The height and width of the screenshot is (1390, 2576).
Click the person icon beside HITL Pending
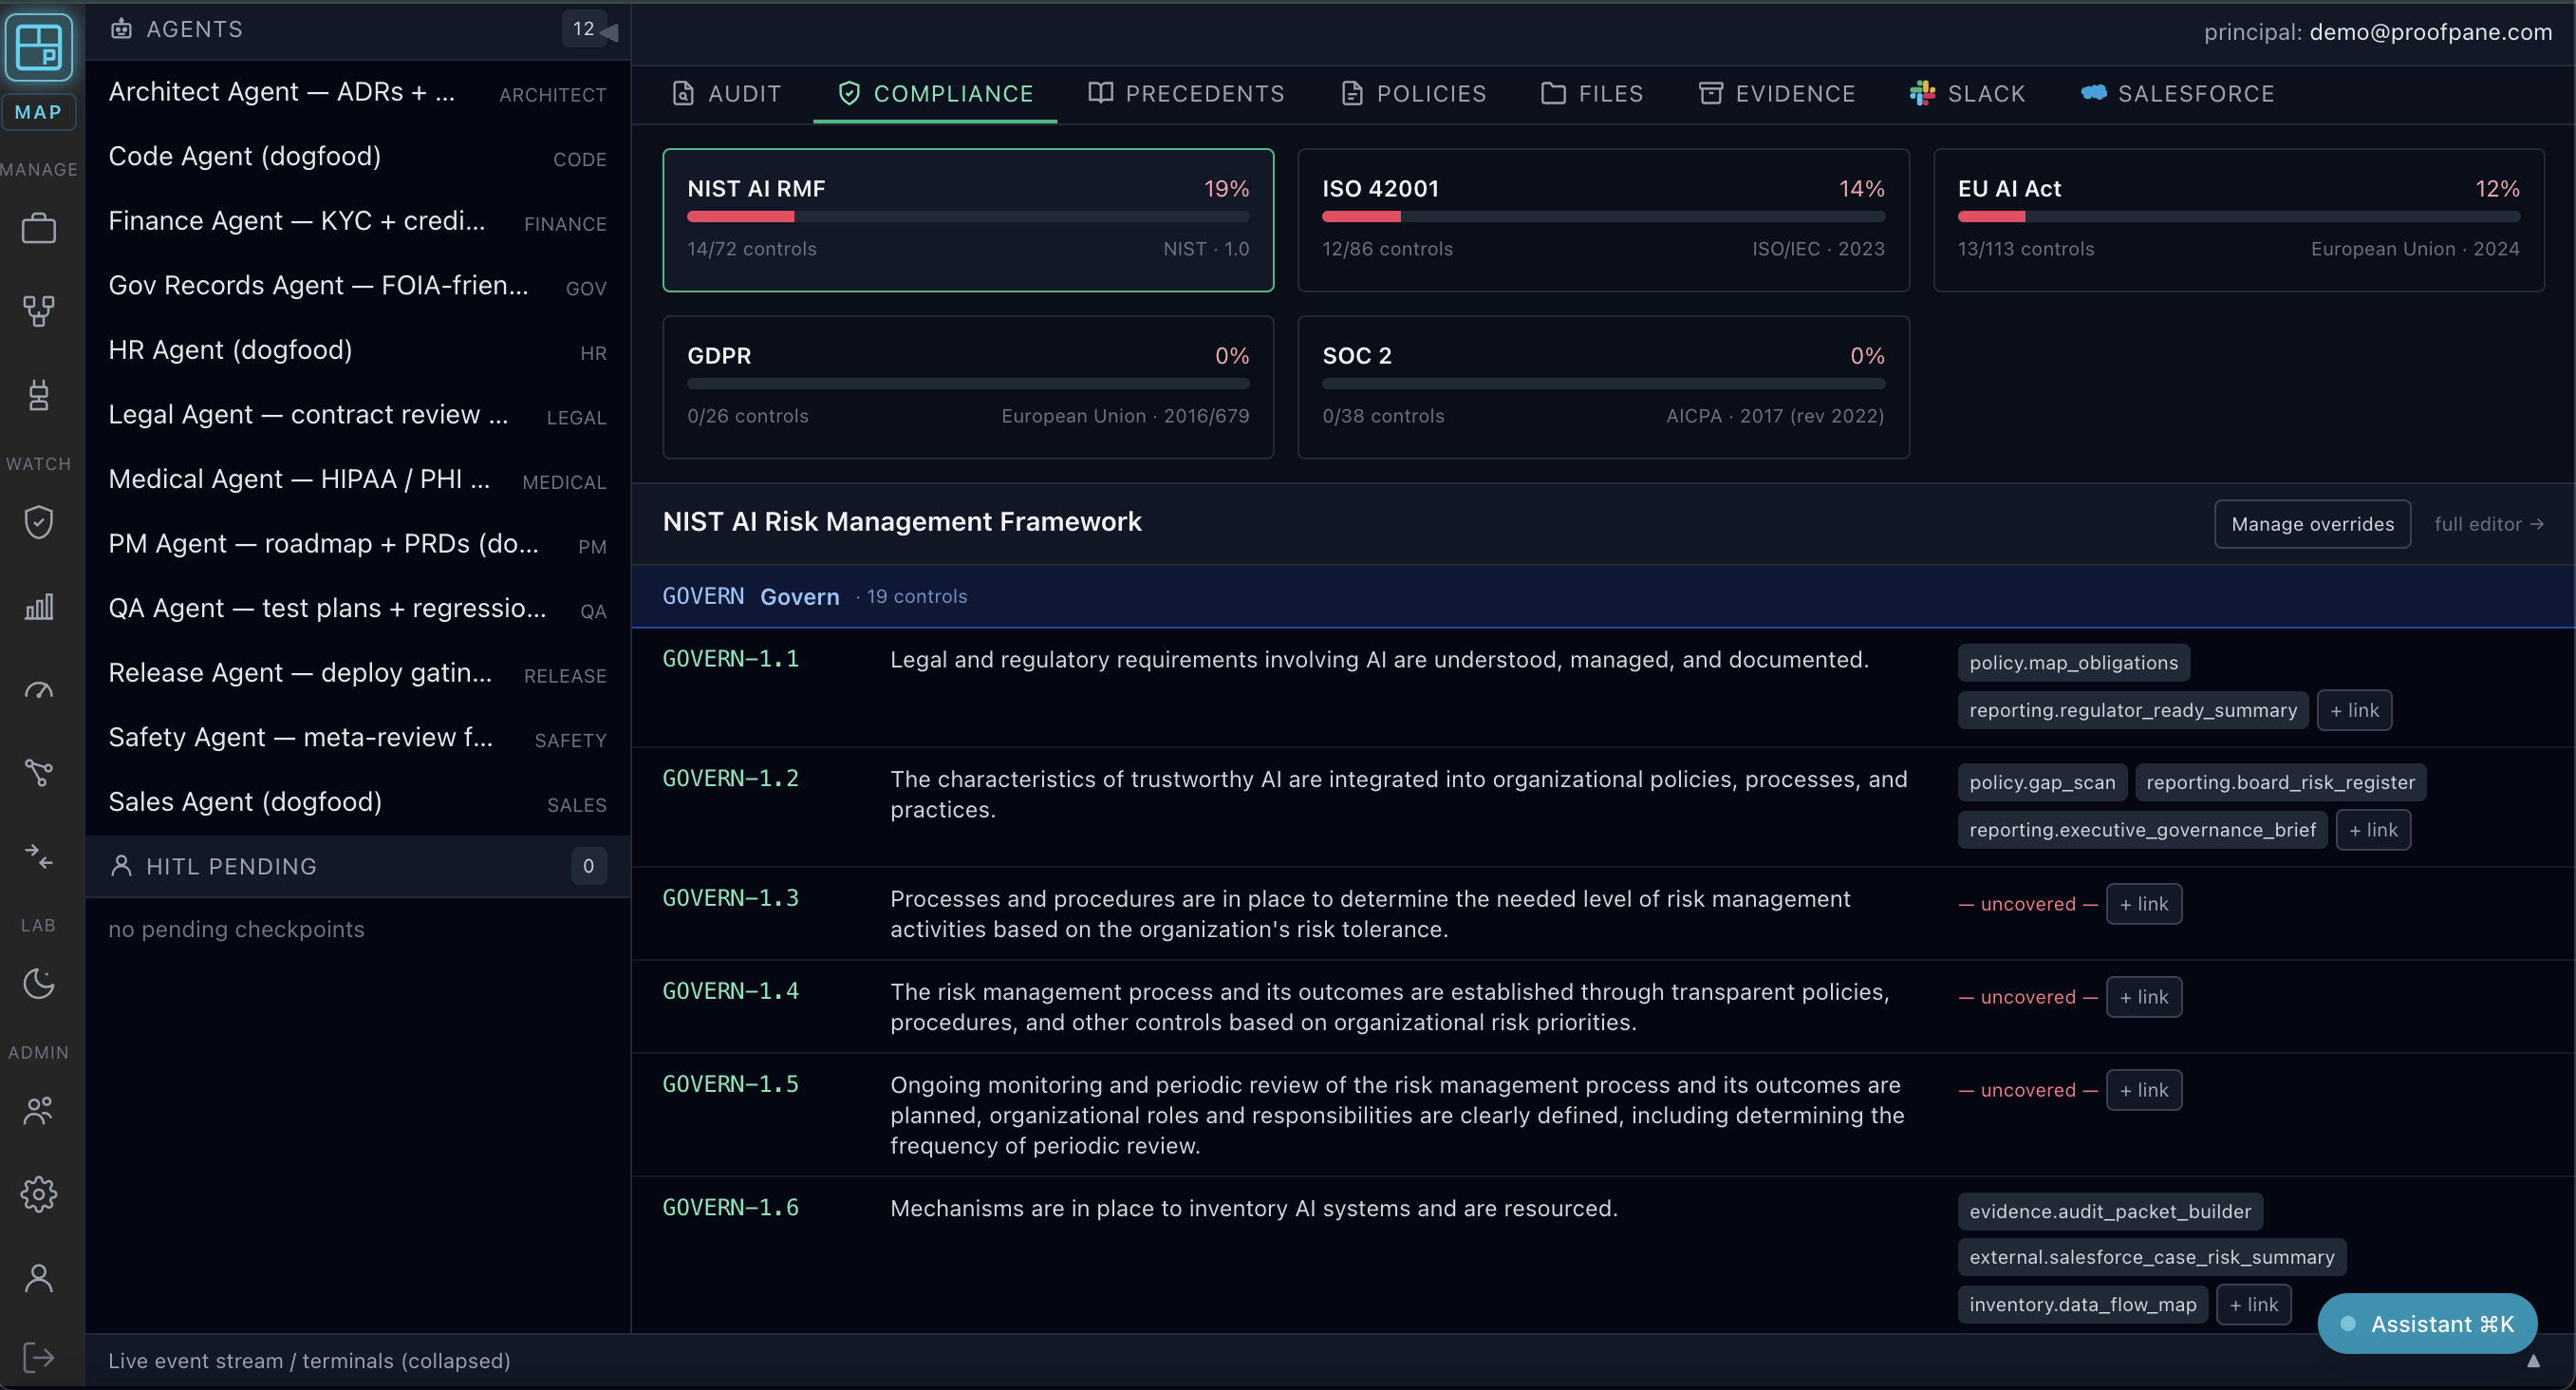pos(121,866)
